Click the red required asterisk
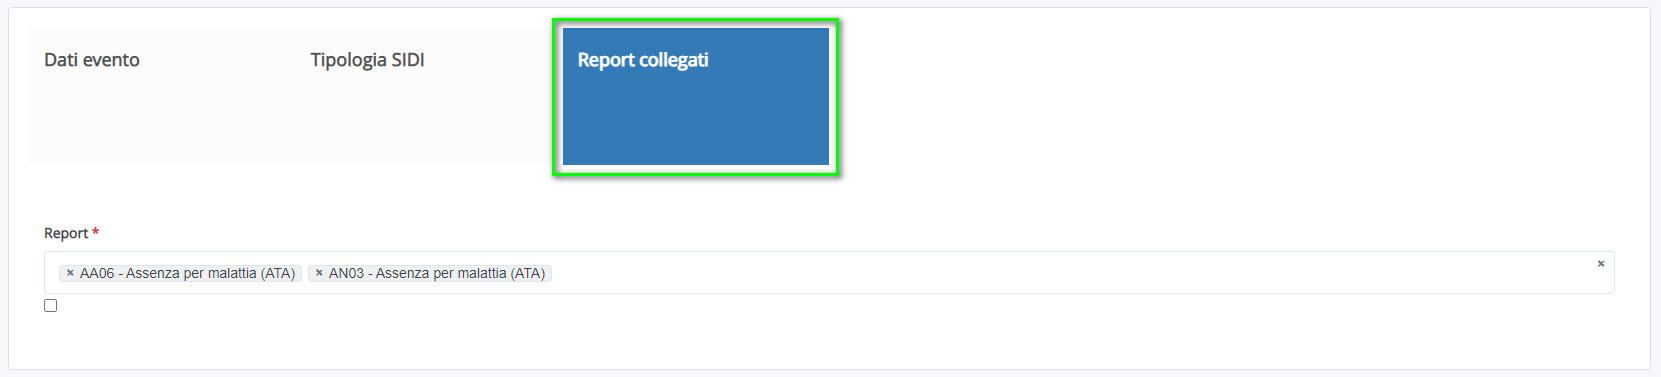 (95, 232)
